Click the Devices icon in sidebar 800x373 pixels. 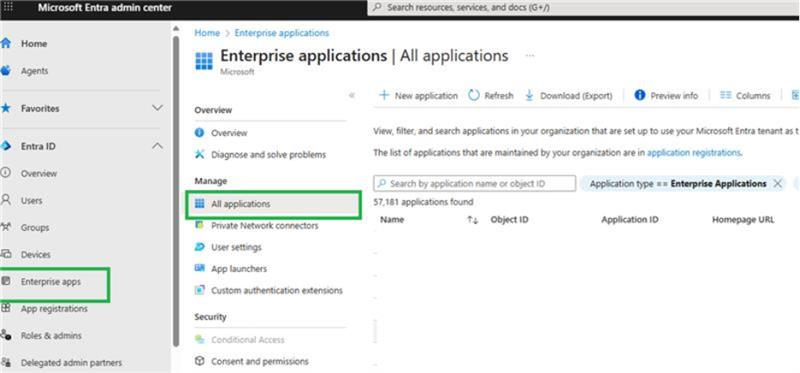6,254
